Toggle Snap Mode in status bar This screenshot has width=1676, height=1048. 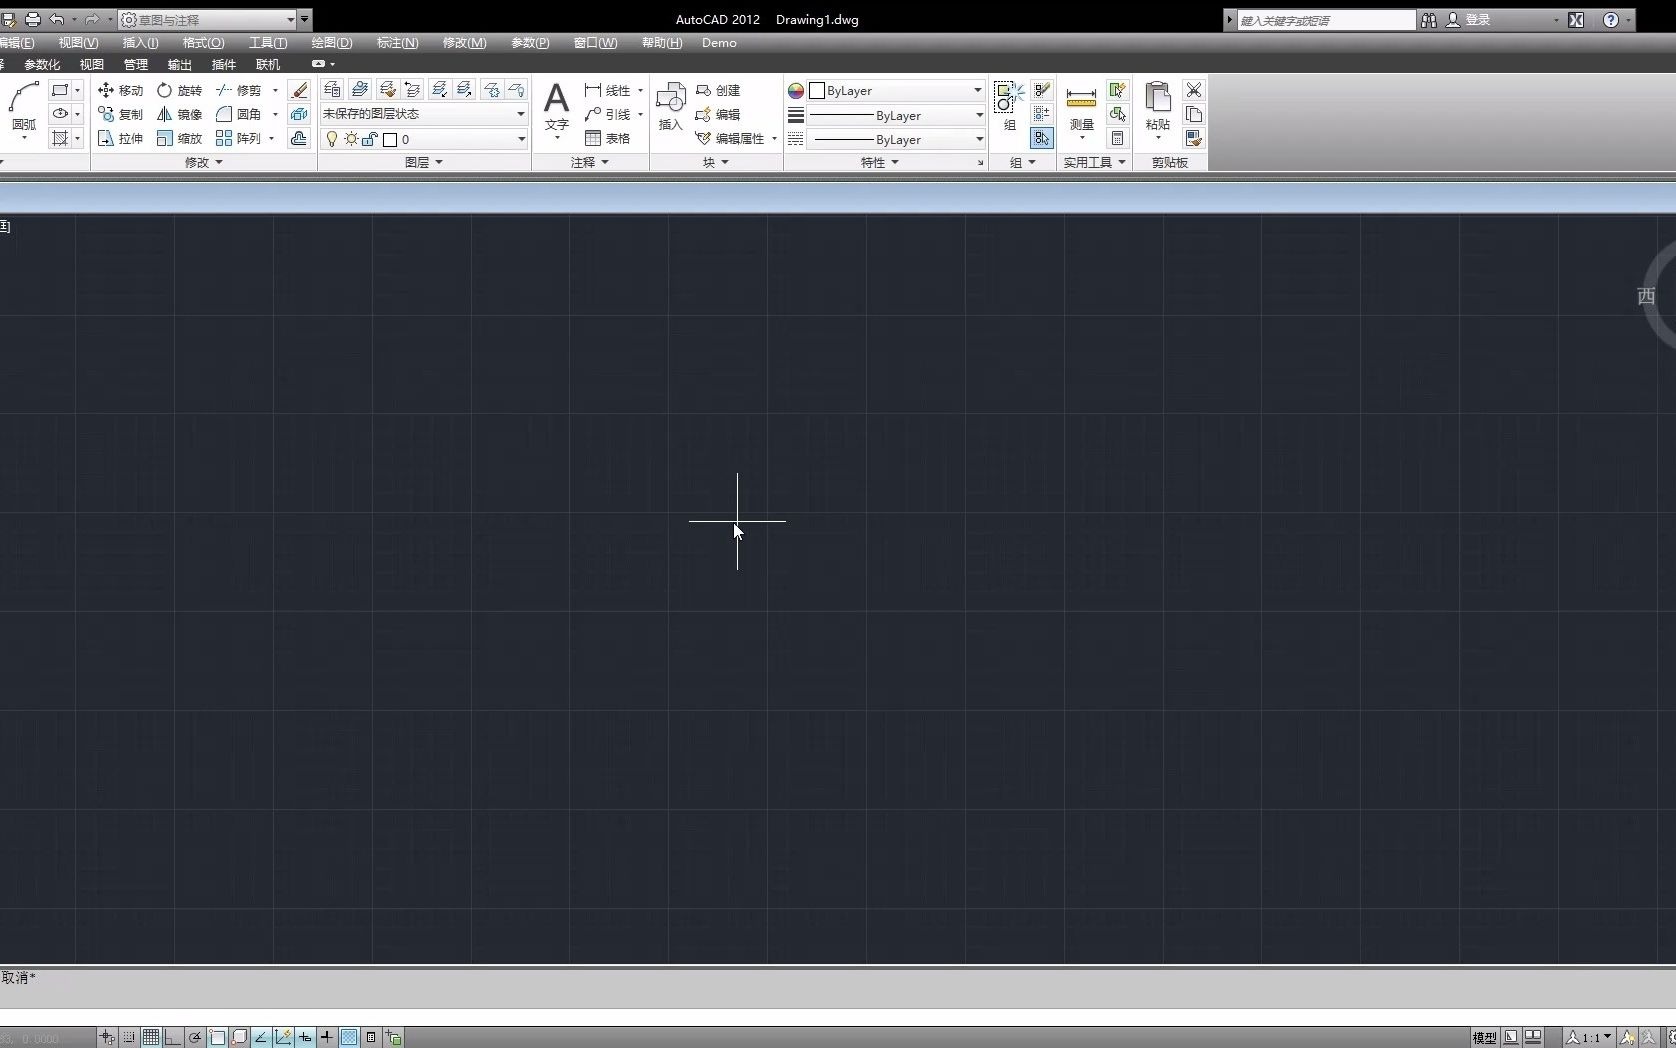click(x=129, y=1037)
